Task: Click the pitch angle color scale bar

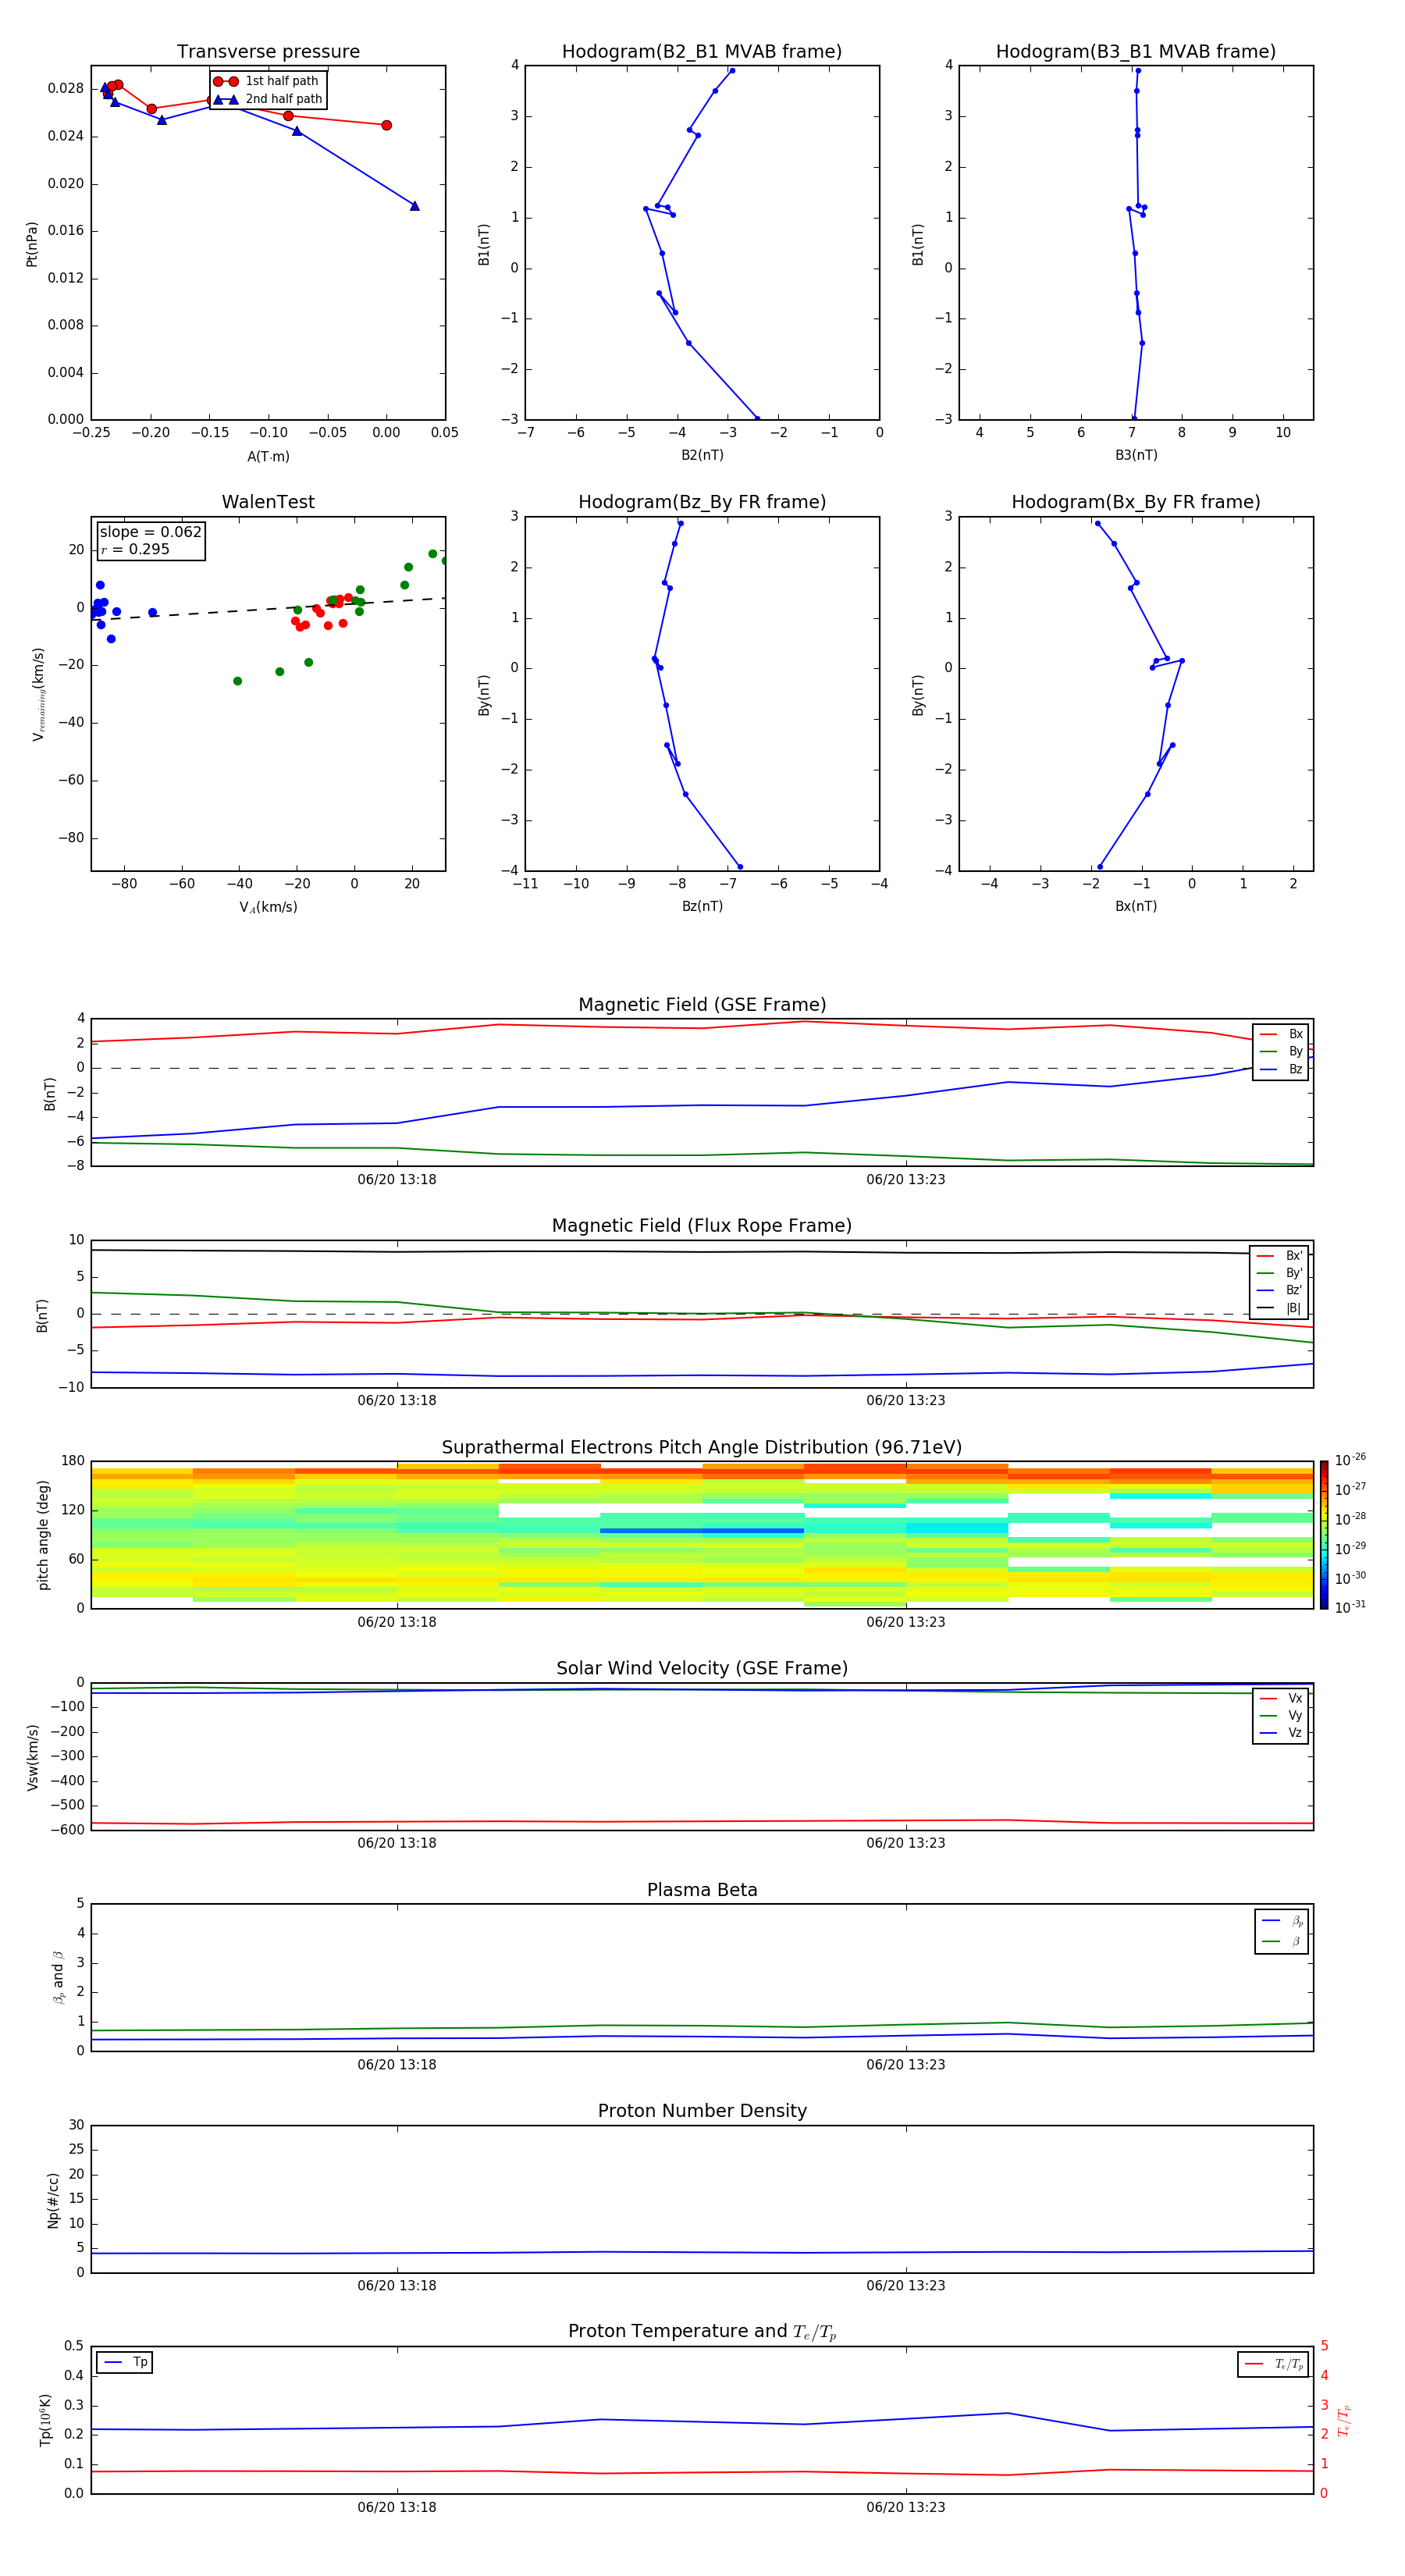Action: [x=1324, y=1535]
